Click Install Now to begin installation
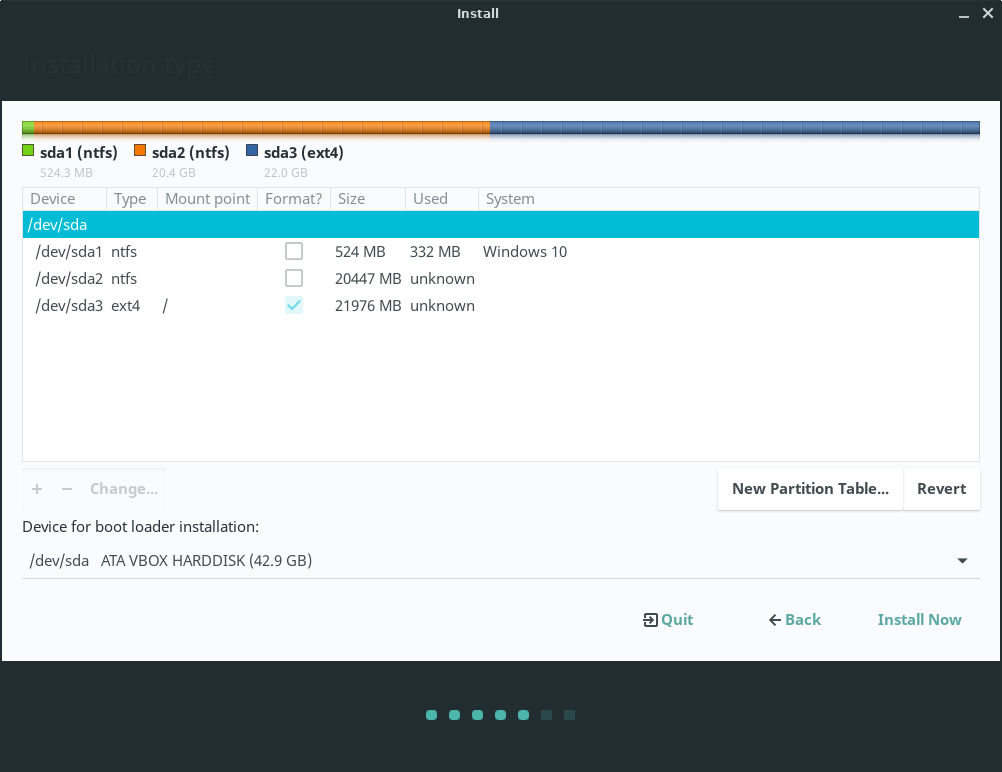Image resolution: width=1002 pixels, height=772 pixels. coord(919,620)
